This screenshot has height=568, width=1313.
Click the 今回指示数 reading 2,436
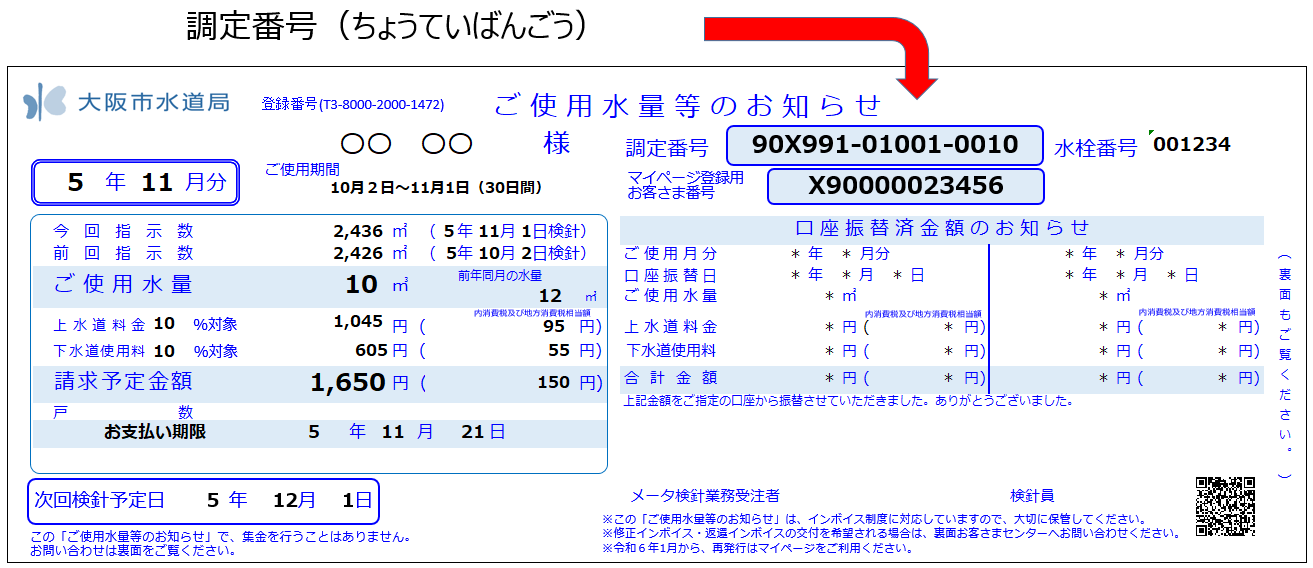coord(358,231)
